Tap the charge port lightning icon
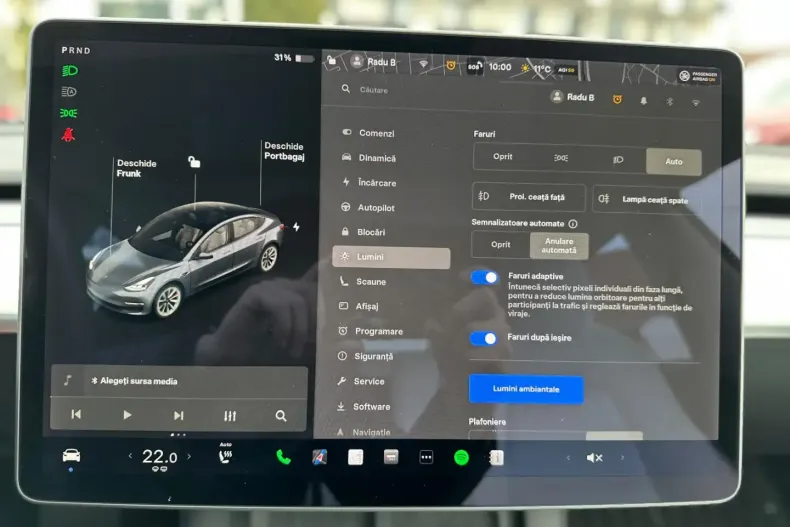This screenshot has height=527, width=790. click(296, 227)
